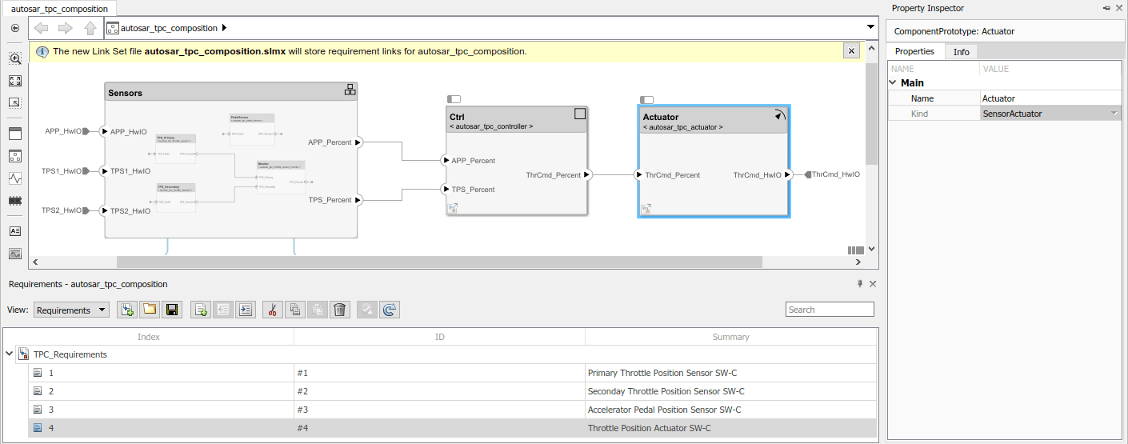Screen dimensions: 1128x444
Task: Click the Index column header
Action: pos(149,337)
